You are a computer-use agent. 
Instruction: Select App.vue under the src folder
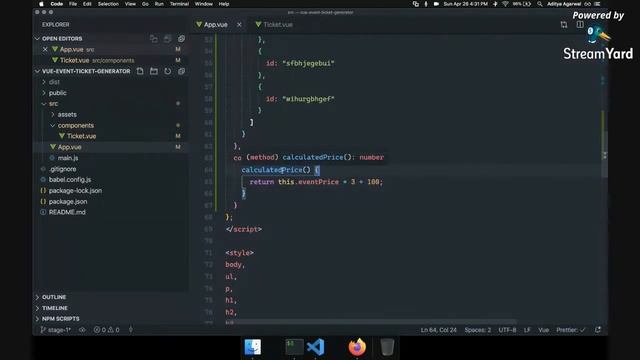click(x=69, y=147)
